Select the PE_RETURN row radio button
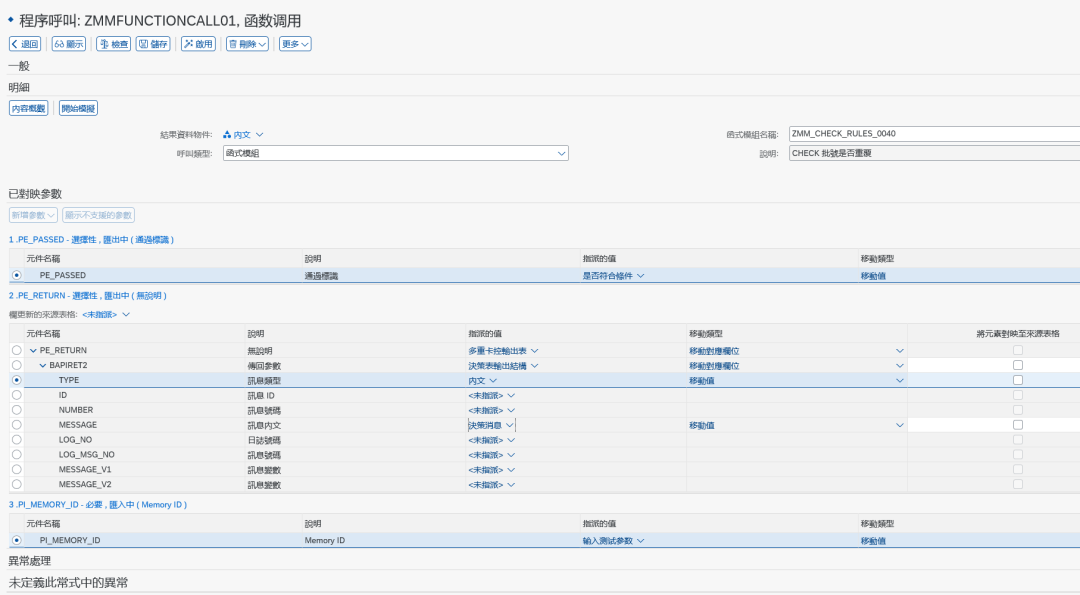The width and height of the screenshot is (1080, 595). [17, 351]
